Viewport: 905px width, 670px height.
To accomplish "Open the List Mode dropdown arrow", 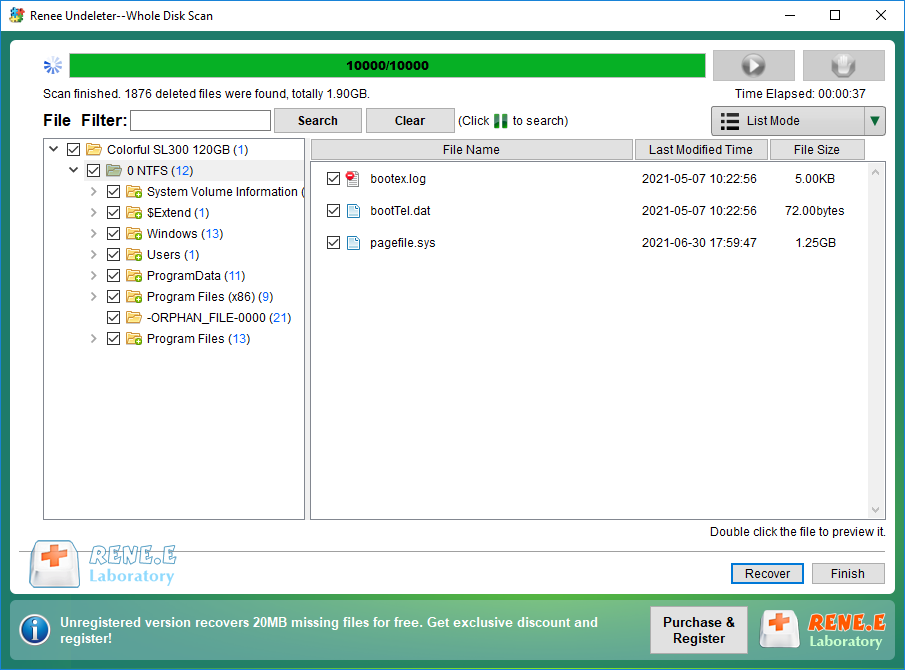I will 874,121.
